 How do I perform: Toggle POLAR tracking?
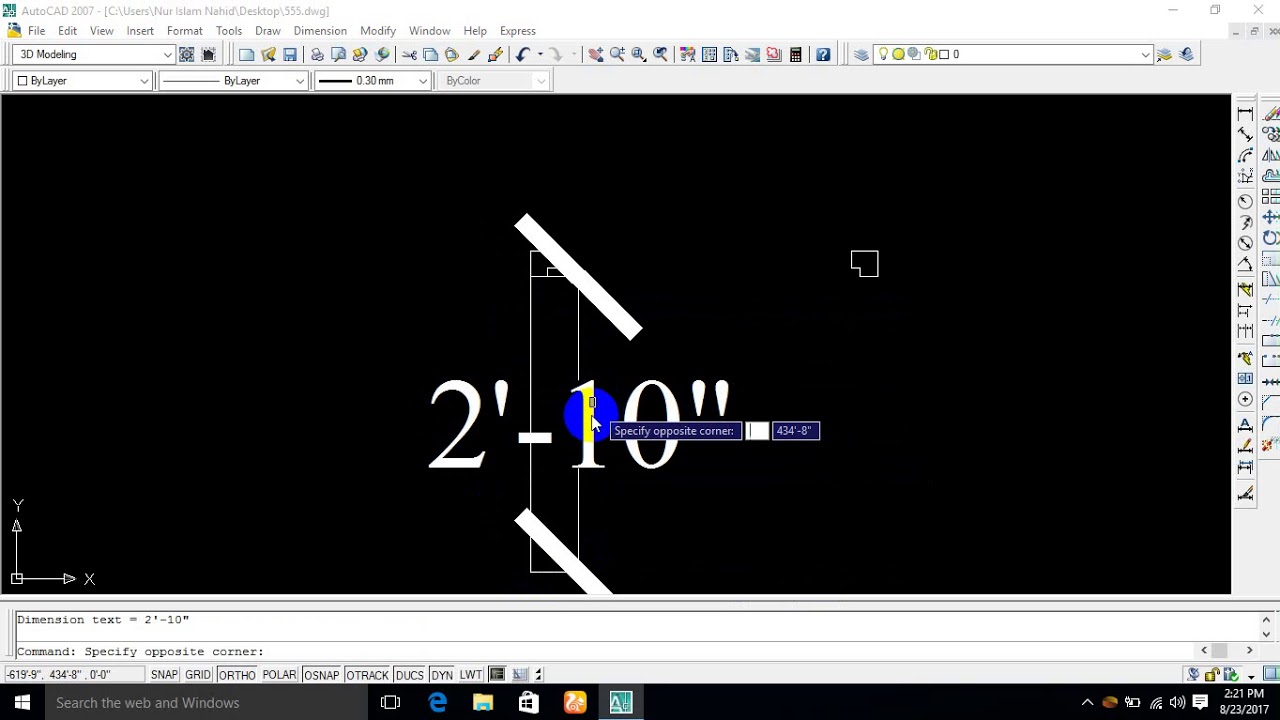tap(279, 675)
